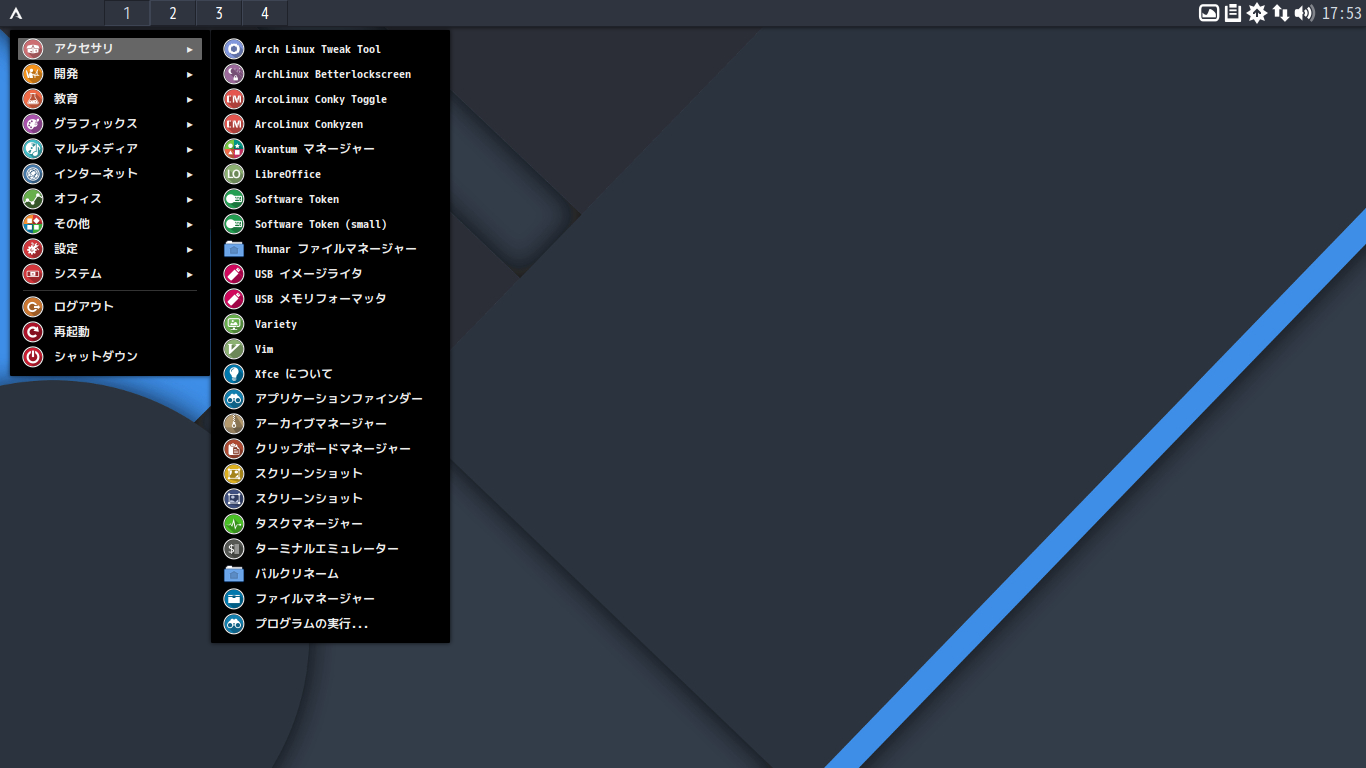The height and width of the screenshot is (768, 1366).
Task: Open アーカイブマネージャー icon
Action: coord(233,424)
